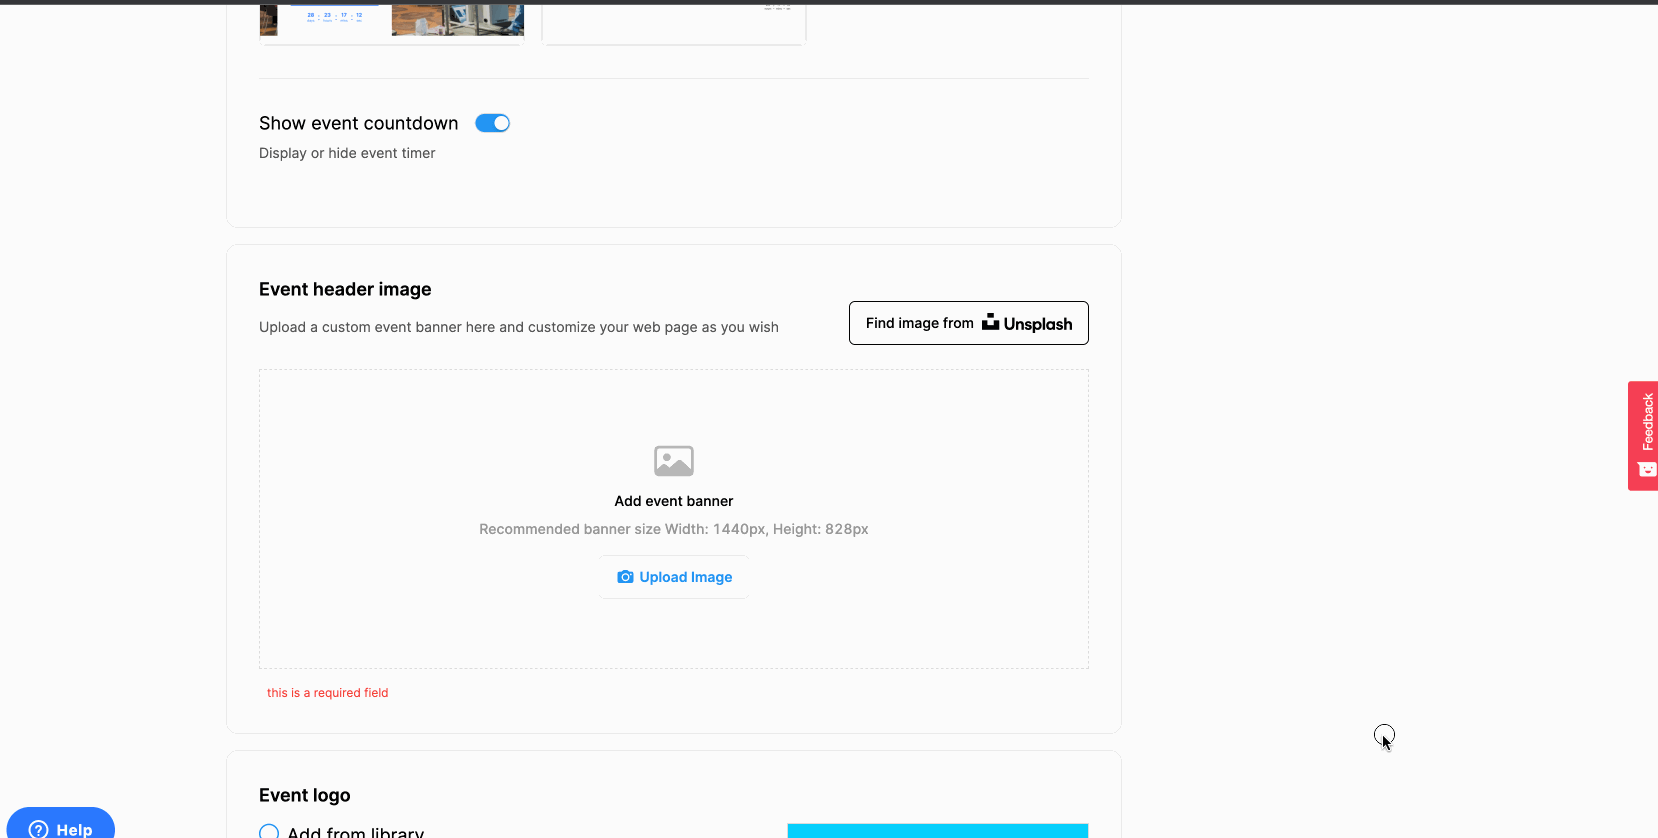Select the Add from library radio button
This screenshot has height=838, width=1658.
(269, 832)
